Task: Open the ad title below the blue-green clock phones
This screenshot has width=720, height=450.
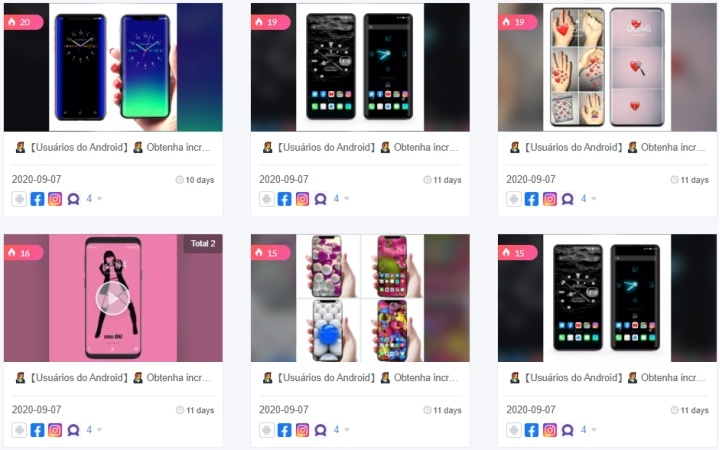Action: [113, 147]
